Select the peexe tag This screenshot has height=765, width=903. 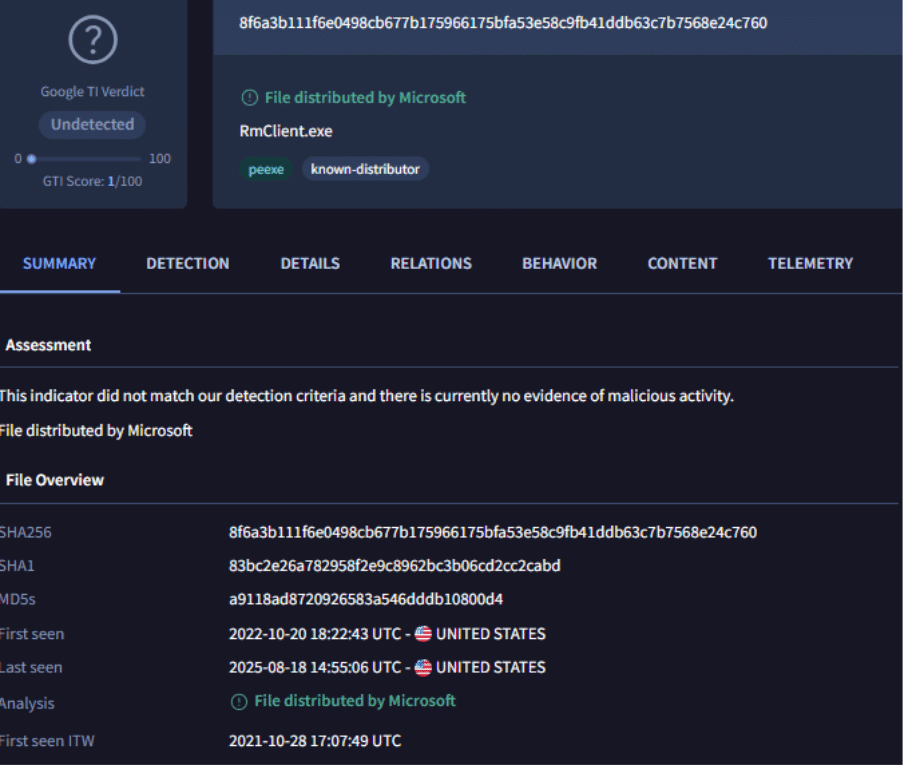click(267, 169)
